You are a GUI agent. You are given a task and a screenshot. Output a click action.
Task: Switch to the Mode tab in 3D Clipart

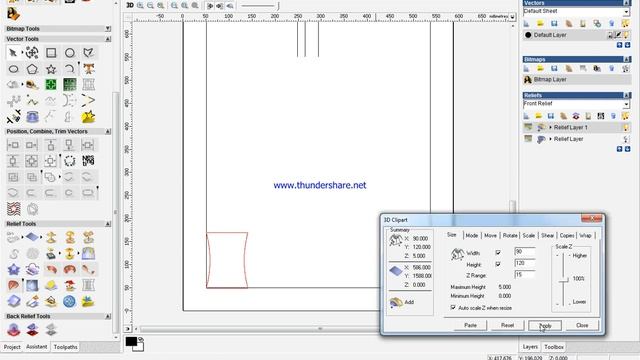coord(471,236)
